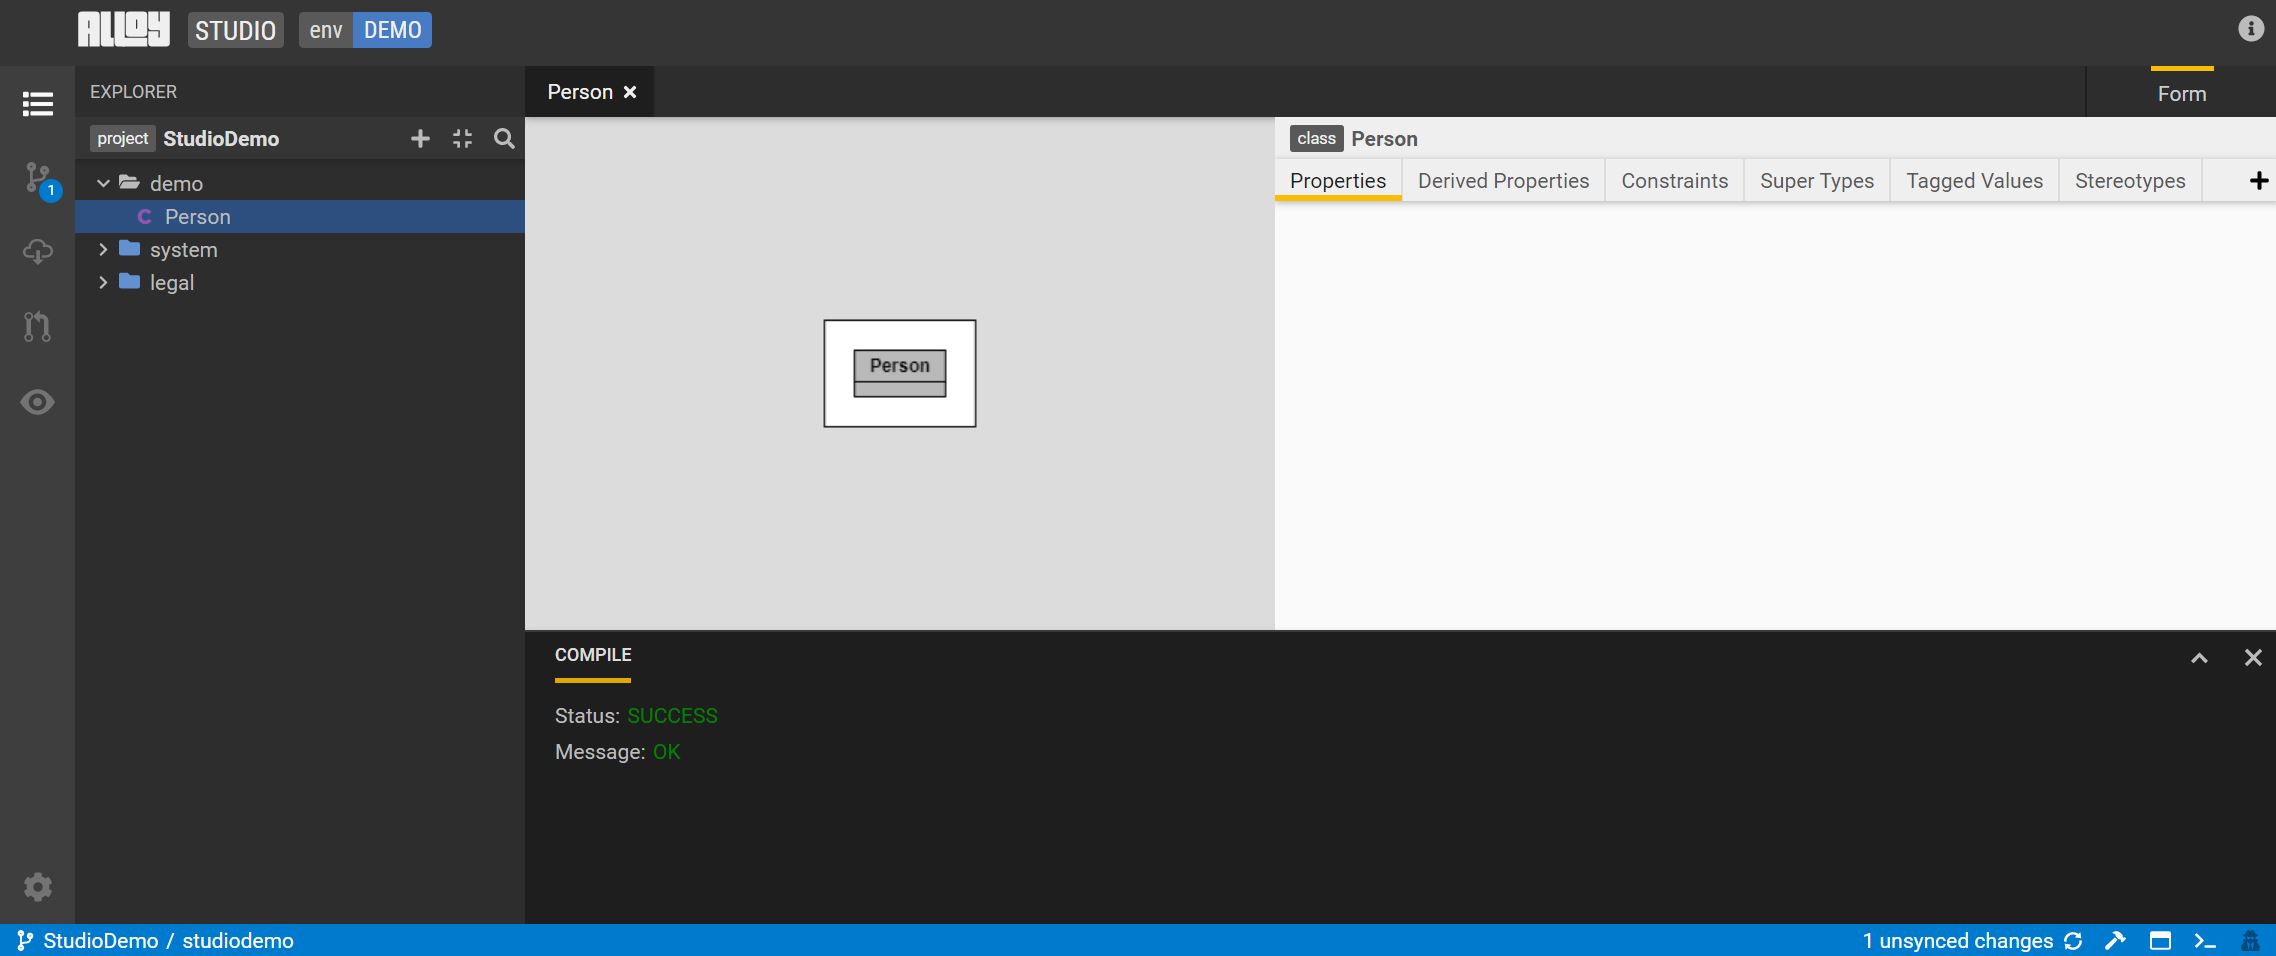
Task: Switch to the Properties tab
Action: pyautogui.click(x=1338, y=180)
